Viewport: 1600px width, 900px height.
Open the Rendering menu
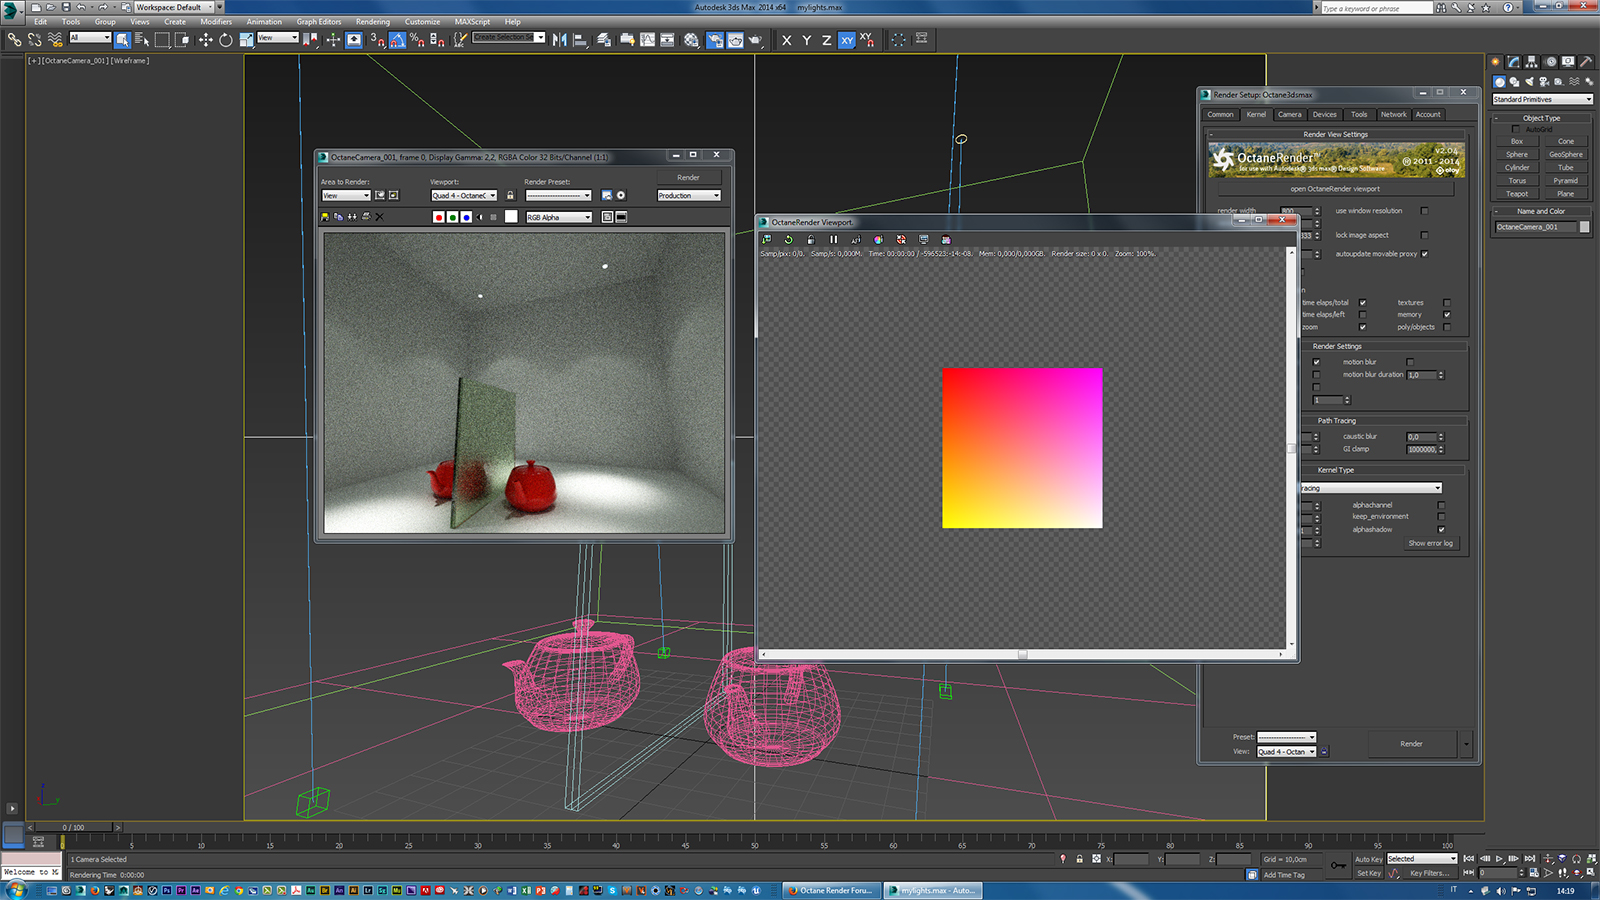(x=372, y=21)
